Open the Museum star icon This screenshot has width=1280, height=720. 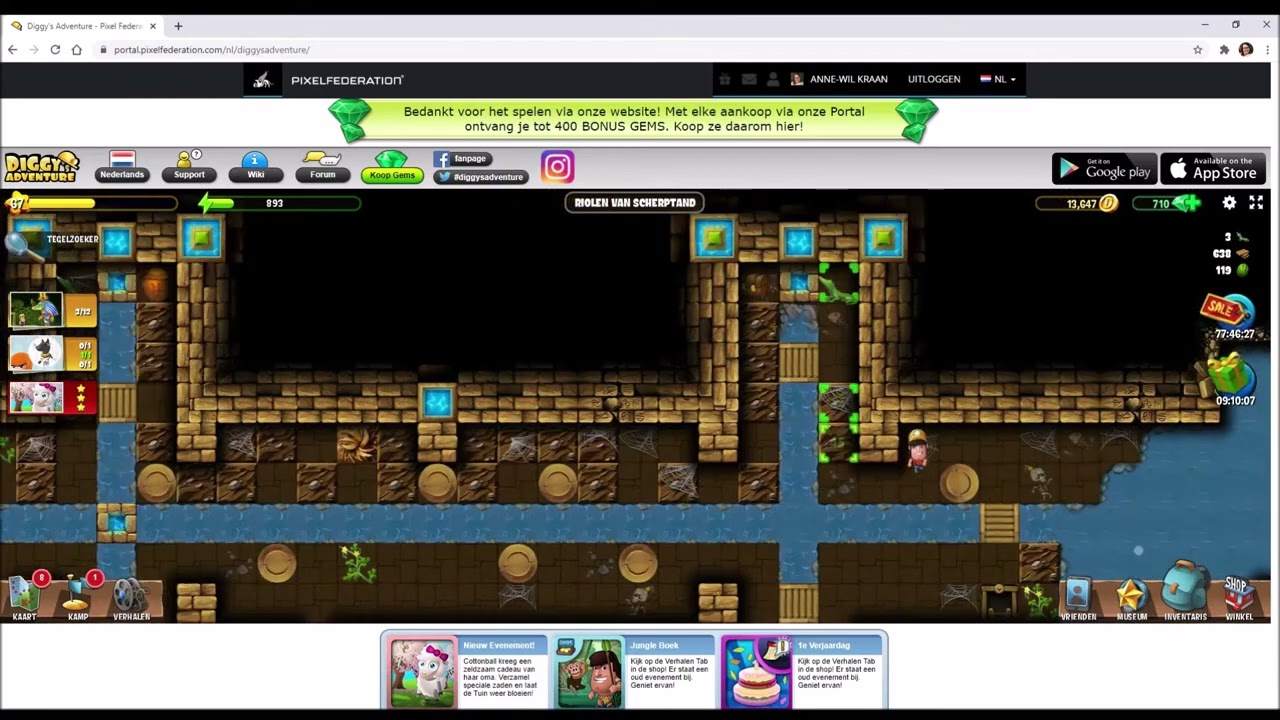pos(1131,598)
